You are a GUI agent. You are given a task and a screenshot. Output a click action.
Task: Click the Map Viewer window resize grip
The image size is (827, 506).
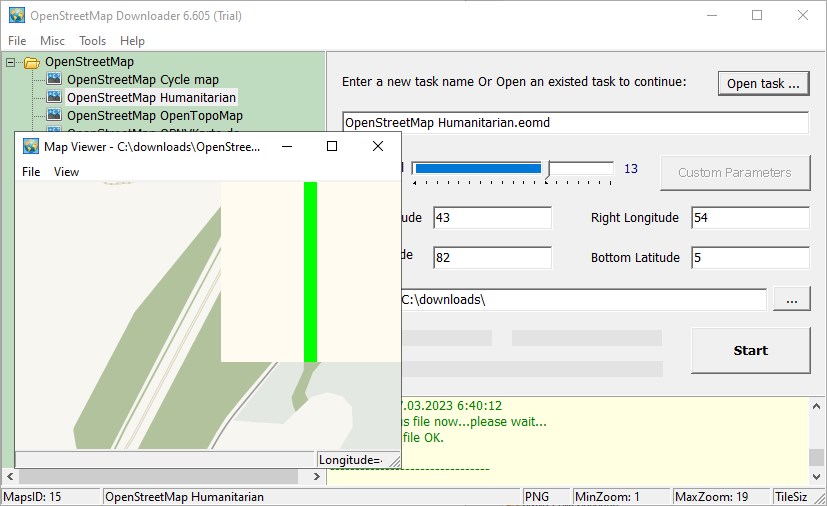click(395, 461)
